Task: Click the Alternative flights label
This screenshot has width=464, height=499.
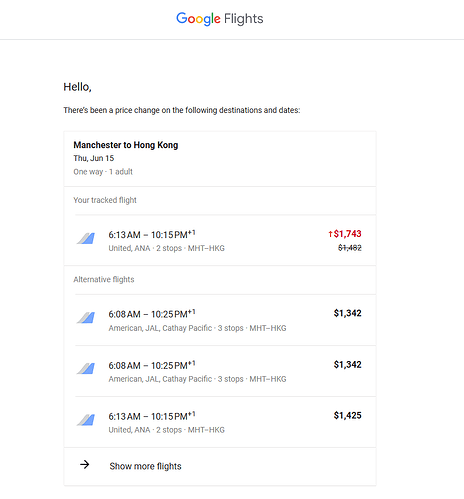Action: point(104,279)
